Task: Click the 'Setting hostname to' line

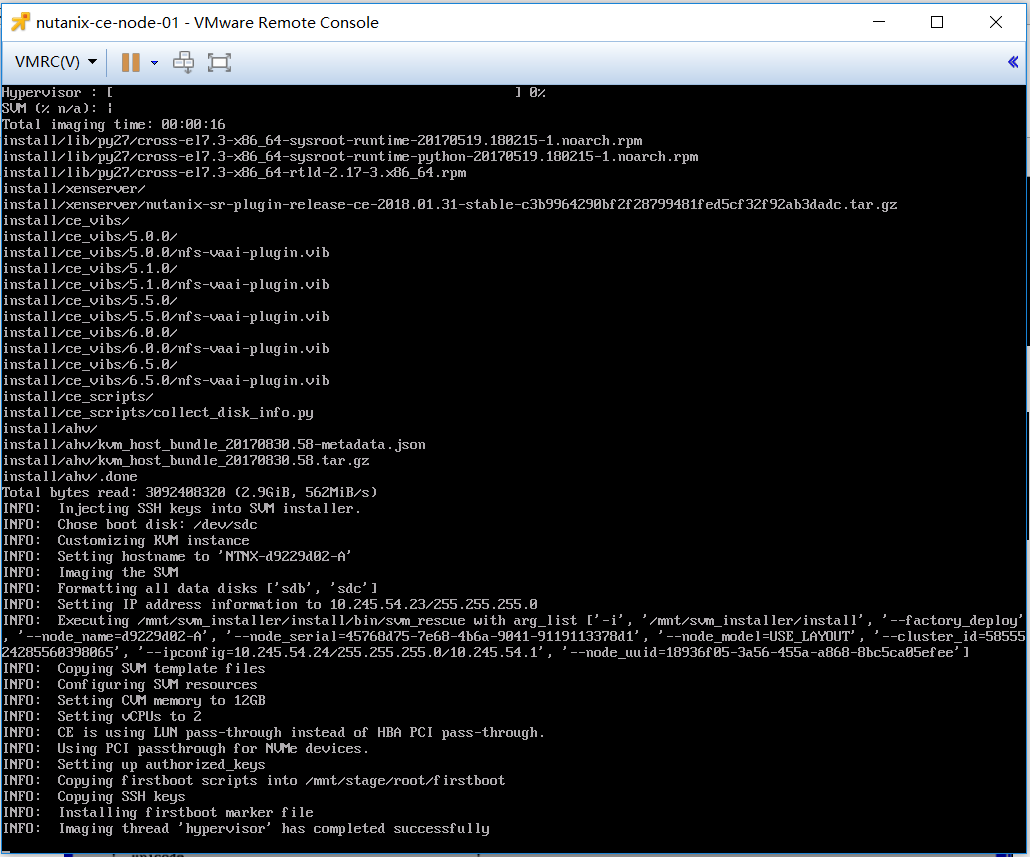Action: click(177, 556)
